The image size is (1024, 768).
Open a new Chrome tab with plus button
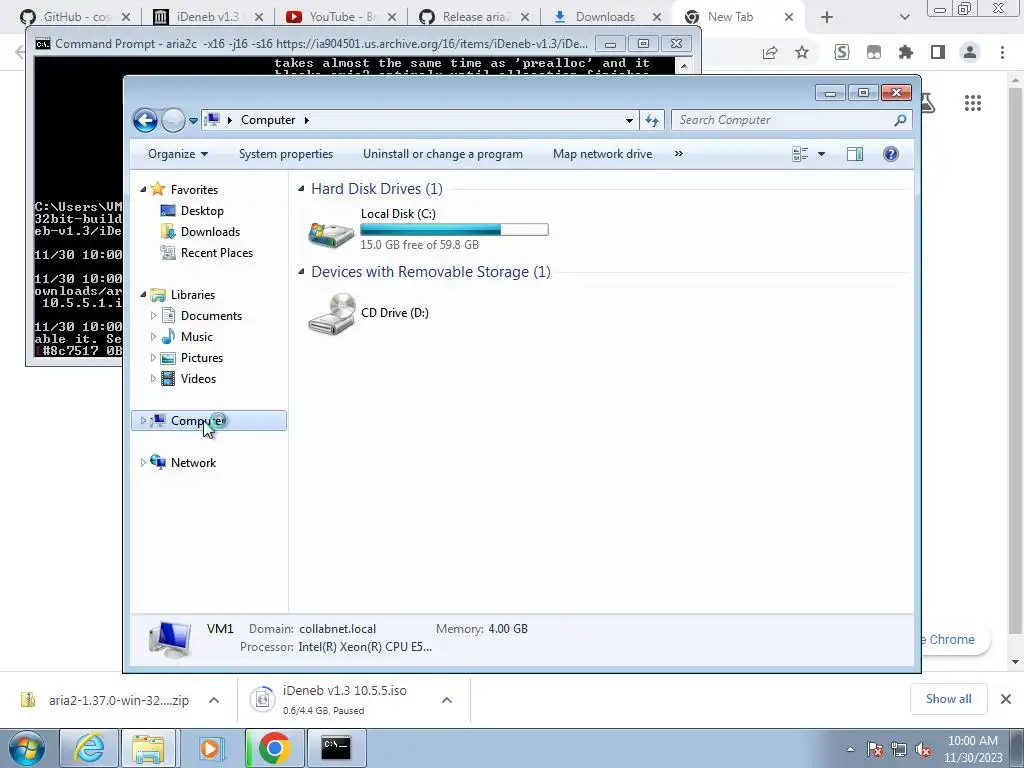pyautogui.click(x=827, y=17)
